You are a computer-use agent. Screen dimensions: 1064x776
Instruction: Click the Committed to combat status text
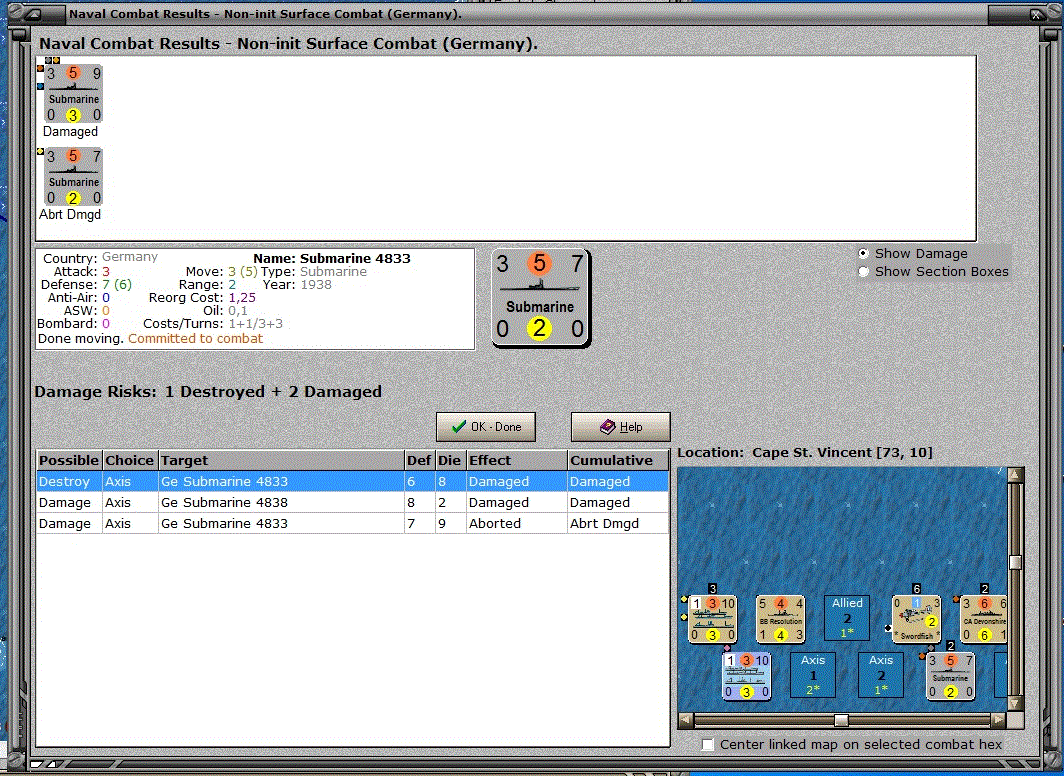click(x=195, y=338)
